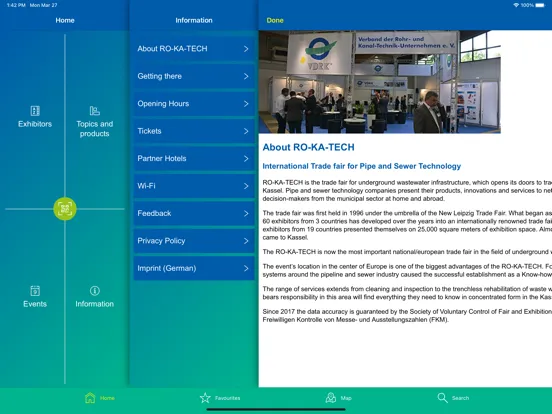Open the Exhibitors icon on Home

pyautogui.click(x=35, y=111)
